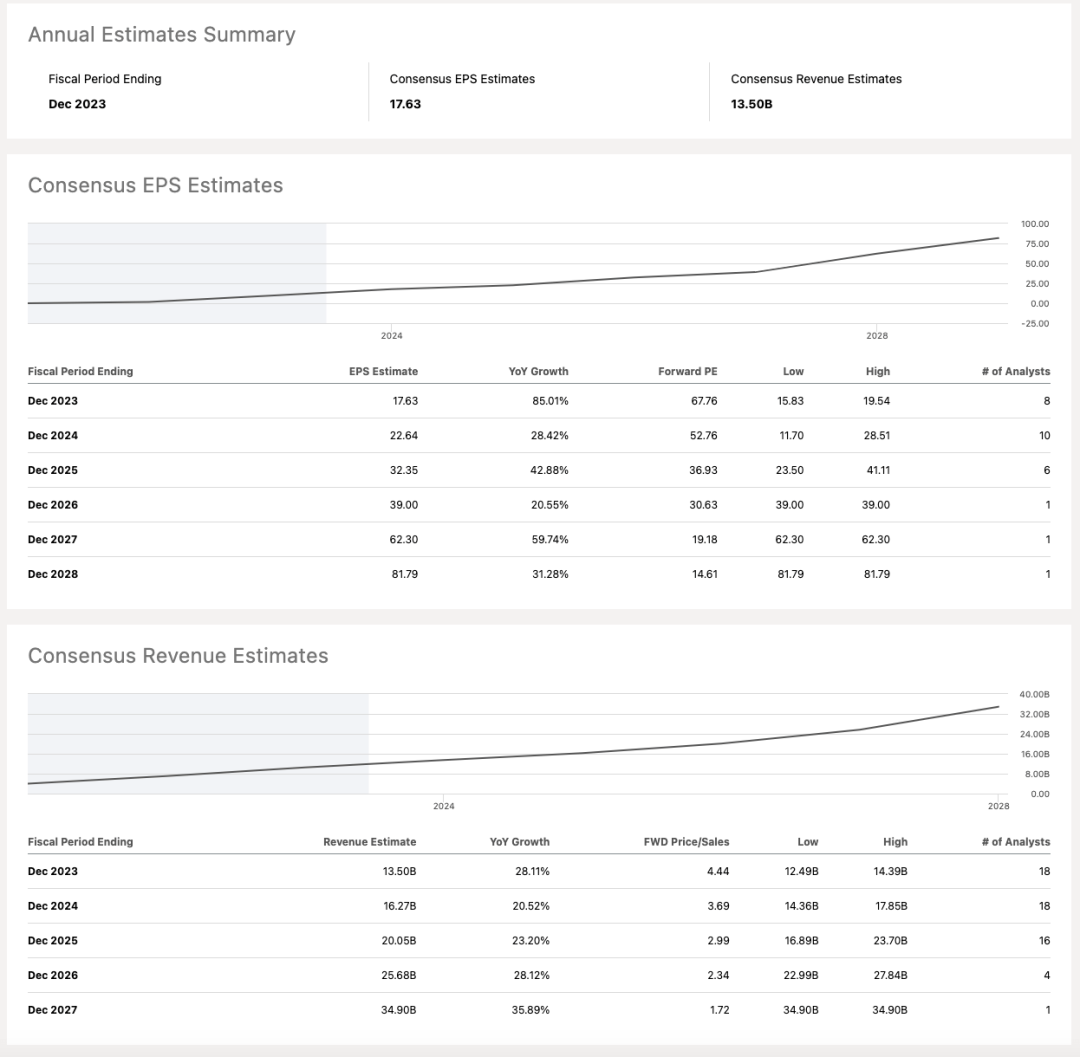Click the Revenue Estimate column header

[369, 842]
